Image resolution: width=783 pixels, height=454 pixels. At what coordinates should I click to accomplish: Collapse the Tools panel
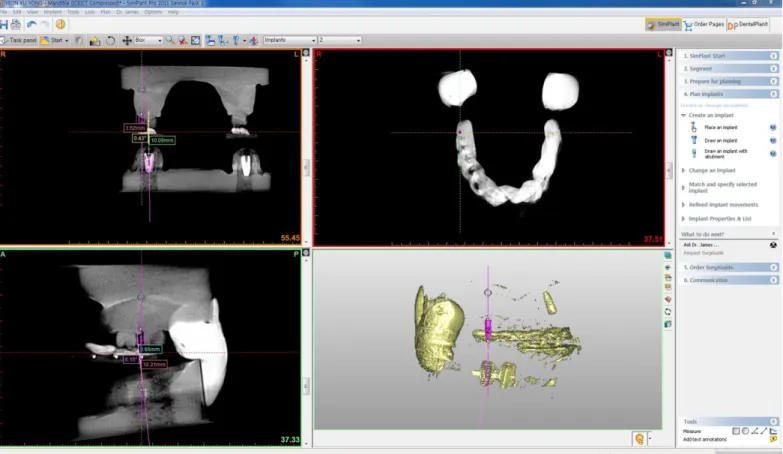[x=774, y=422]
